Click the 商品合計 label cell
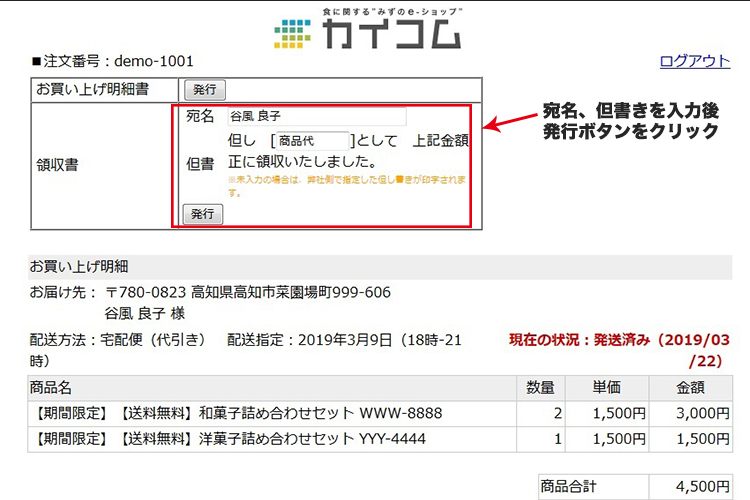Image resolution: width=750 pixels, height=500 pixels. (x=568, y=486)
